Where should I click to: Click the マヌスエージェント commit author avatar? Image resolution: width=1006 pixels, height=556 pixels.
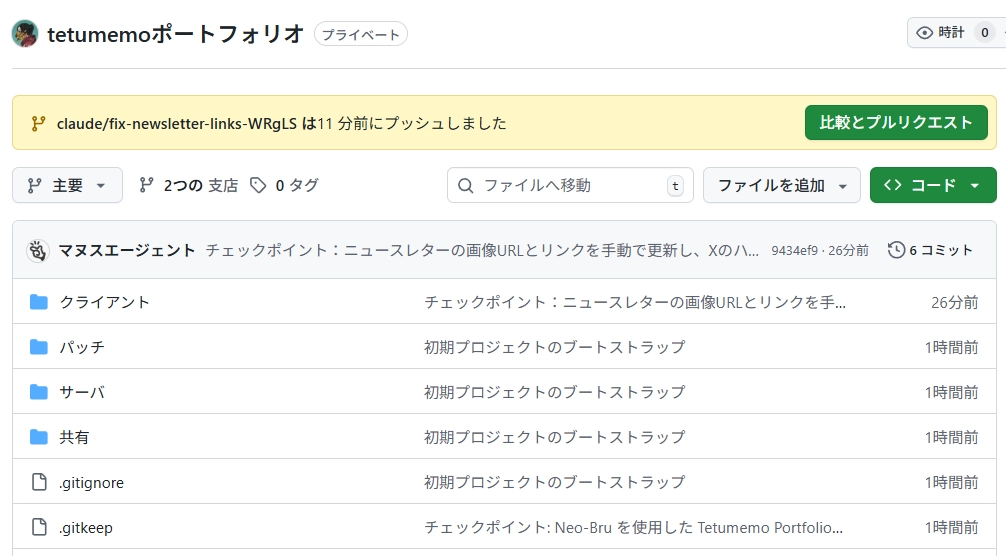tap(38, 250)
